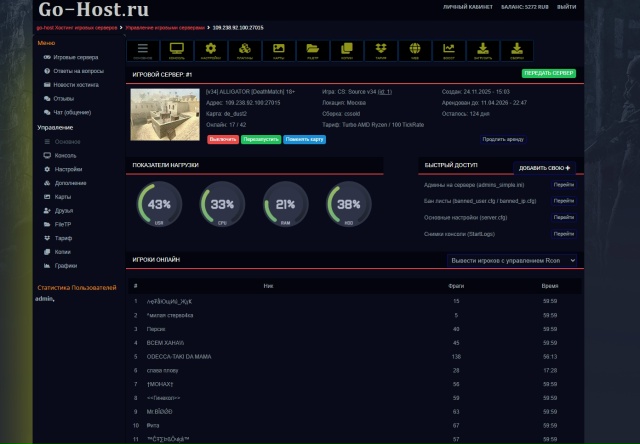Click the green Передать сервер button
Viewport: 640px width, 444px height.
(x=549, y=73)
